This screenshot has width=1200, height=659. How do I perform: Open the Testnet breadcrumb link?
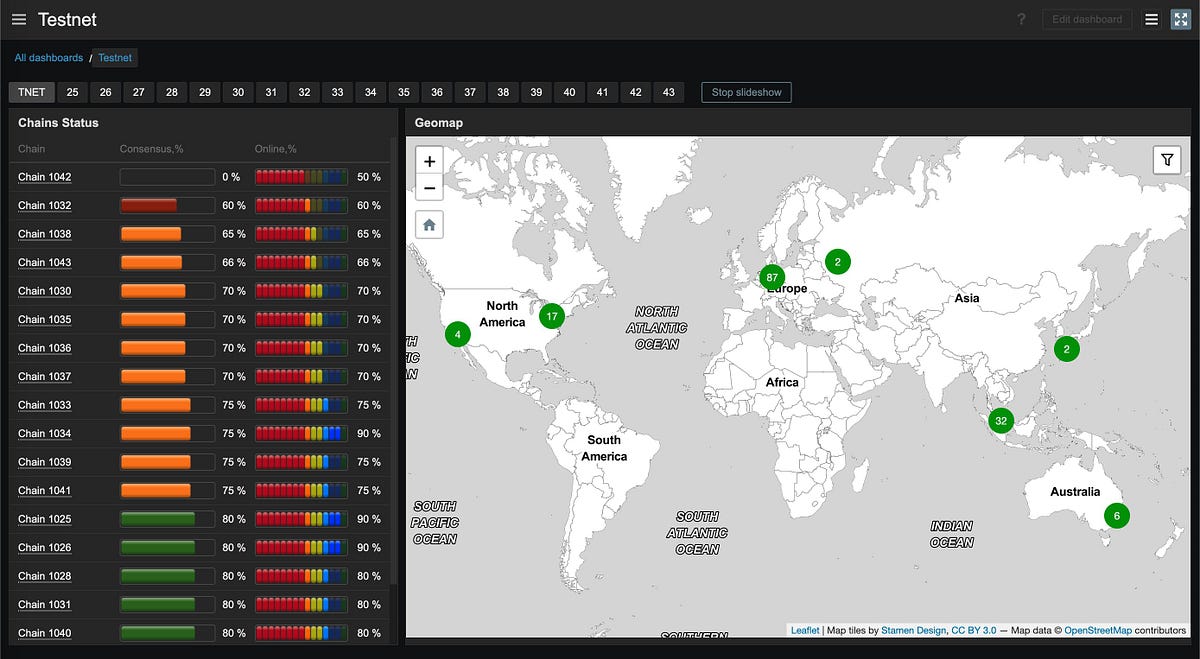[115, 58]
